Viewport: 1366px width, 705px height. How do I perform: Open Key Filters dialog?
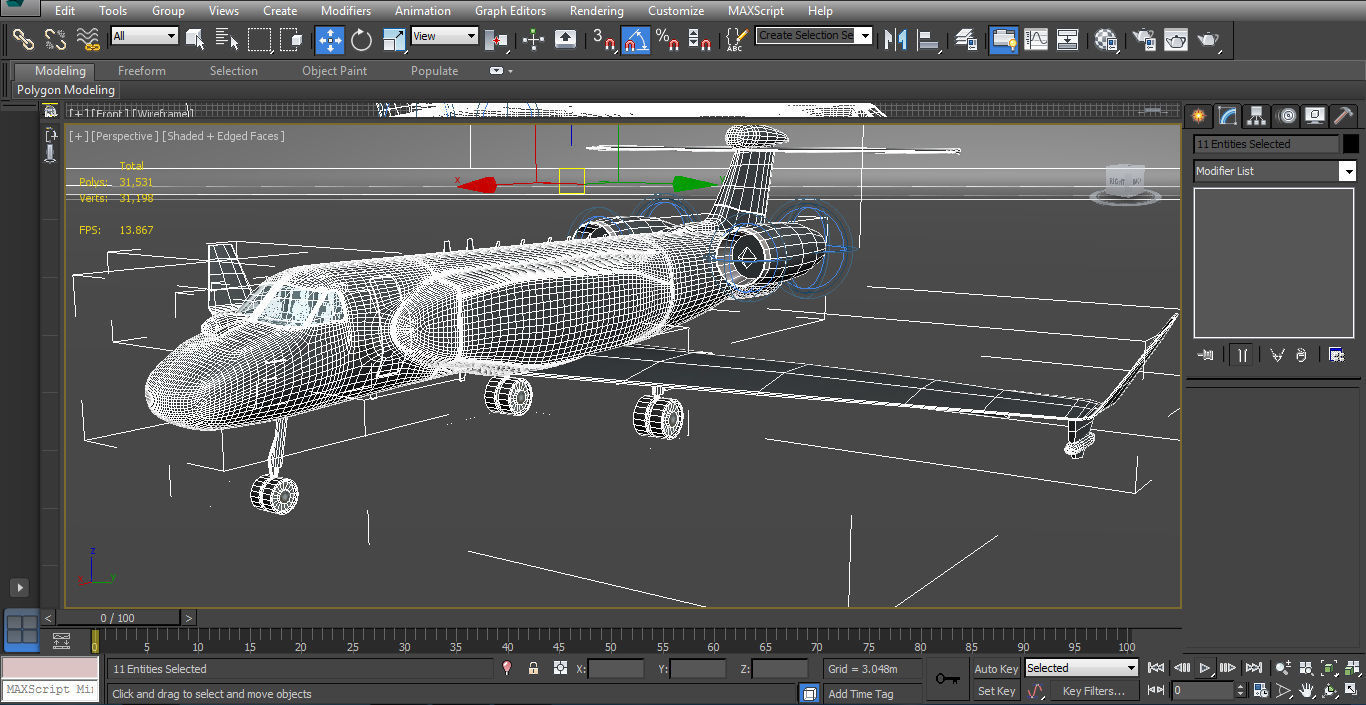tap(1093, 691)
